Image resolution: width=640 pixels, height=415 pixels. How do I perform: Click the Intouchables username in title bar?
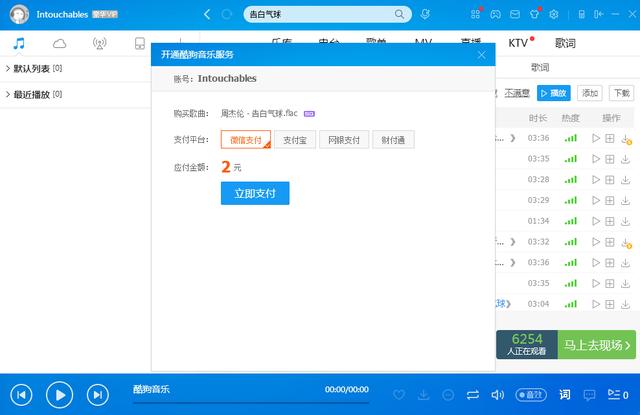coord(62,14)
